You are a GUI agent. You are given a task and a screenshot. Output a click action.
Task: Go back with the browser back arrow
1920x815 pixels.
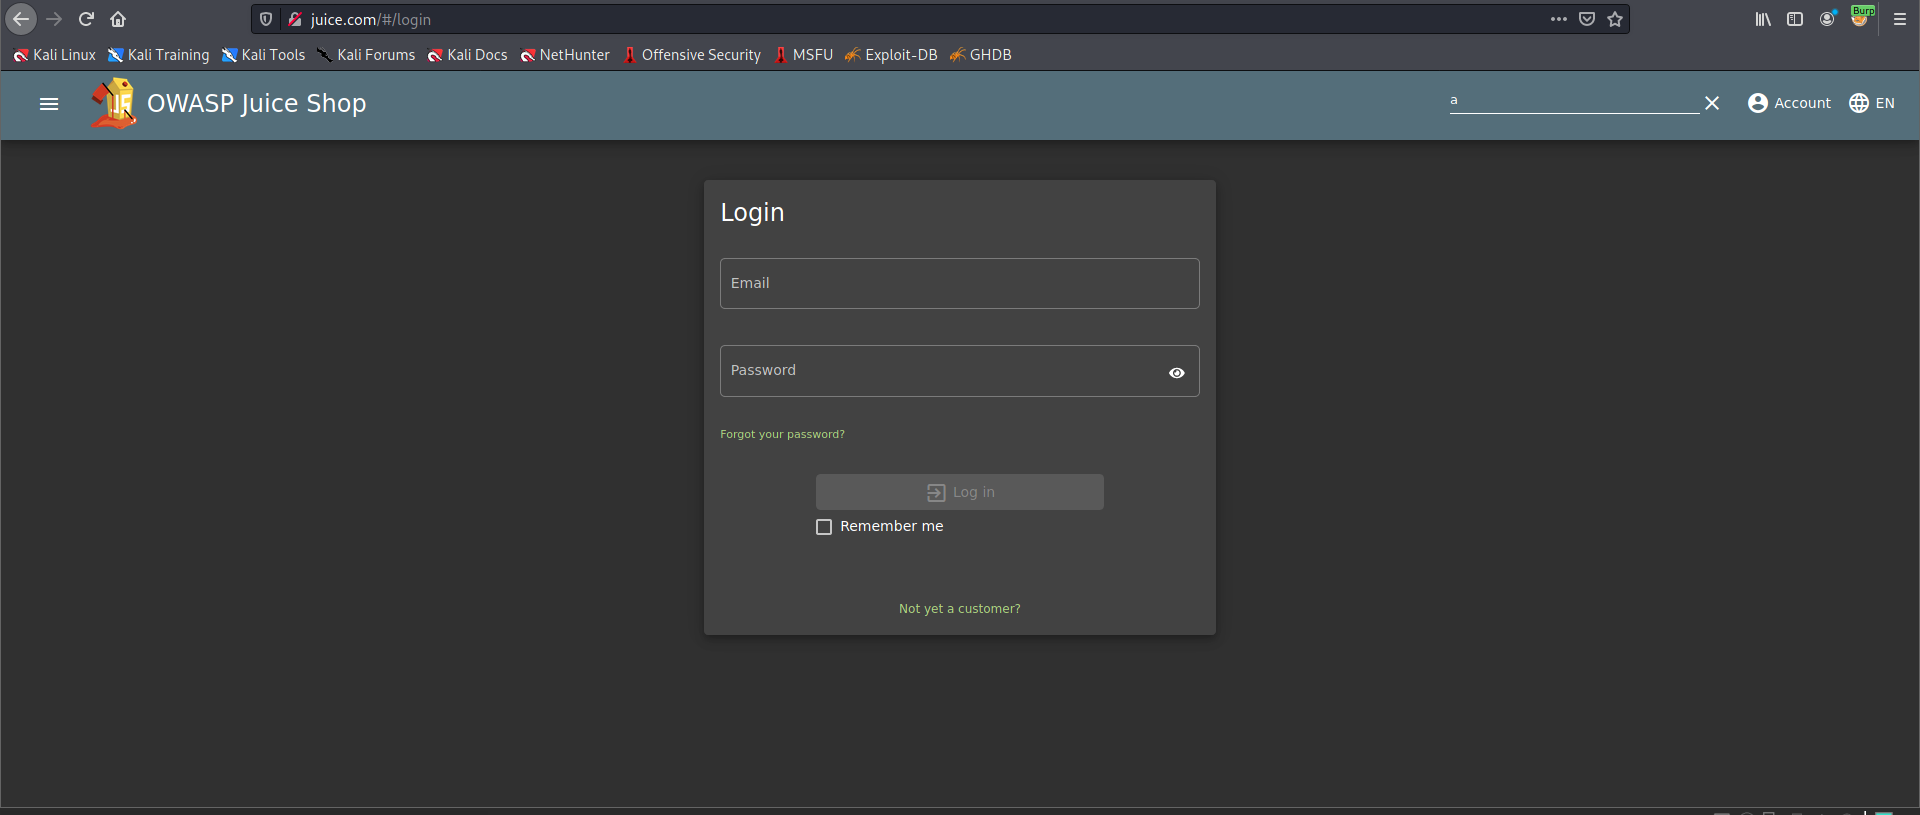[21, 19]
